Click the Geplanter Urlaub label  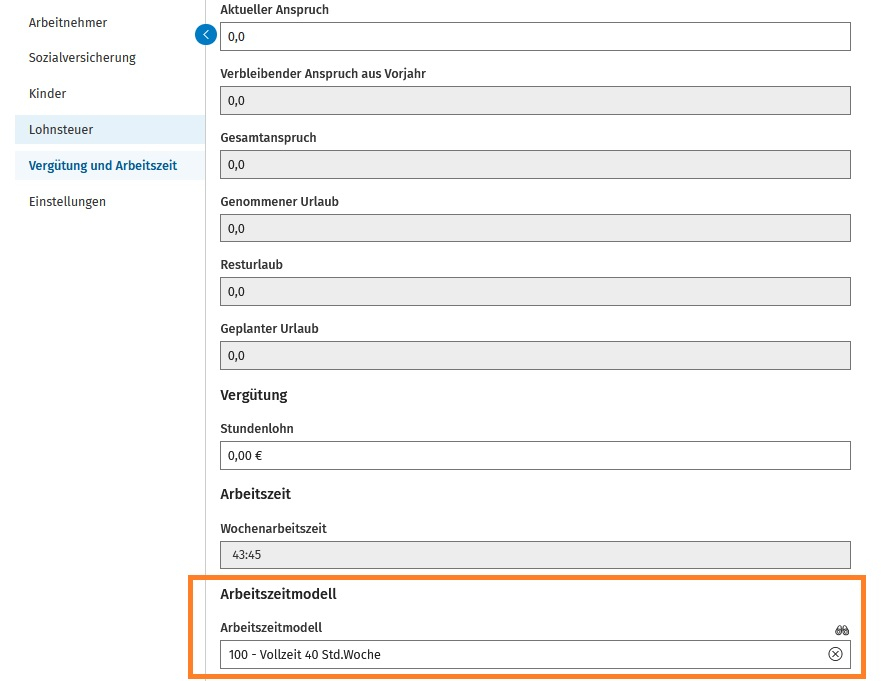269,328
